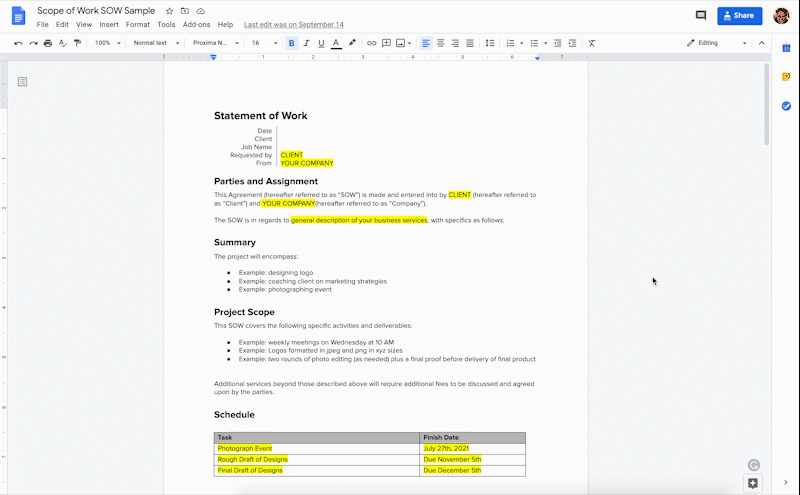Insert an image

point(401,43)
